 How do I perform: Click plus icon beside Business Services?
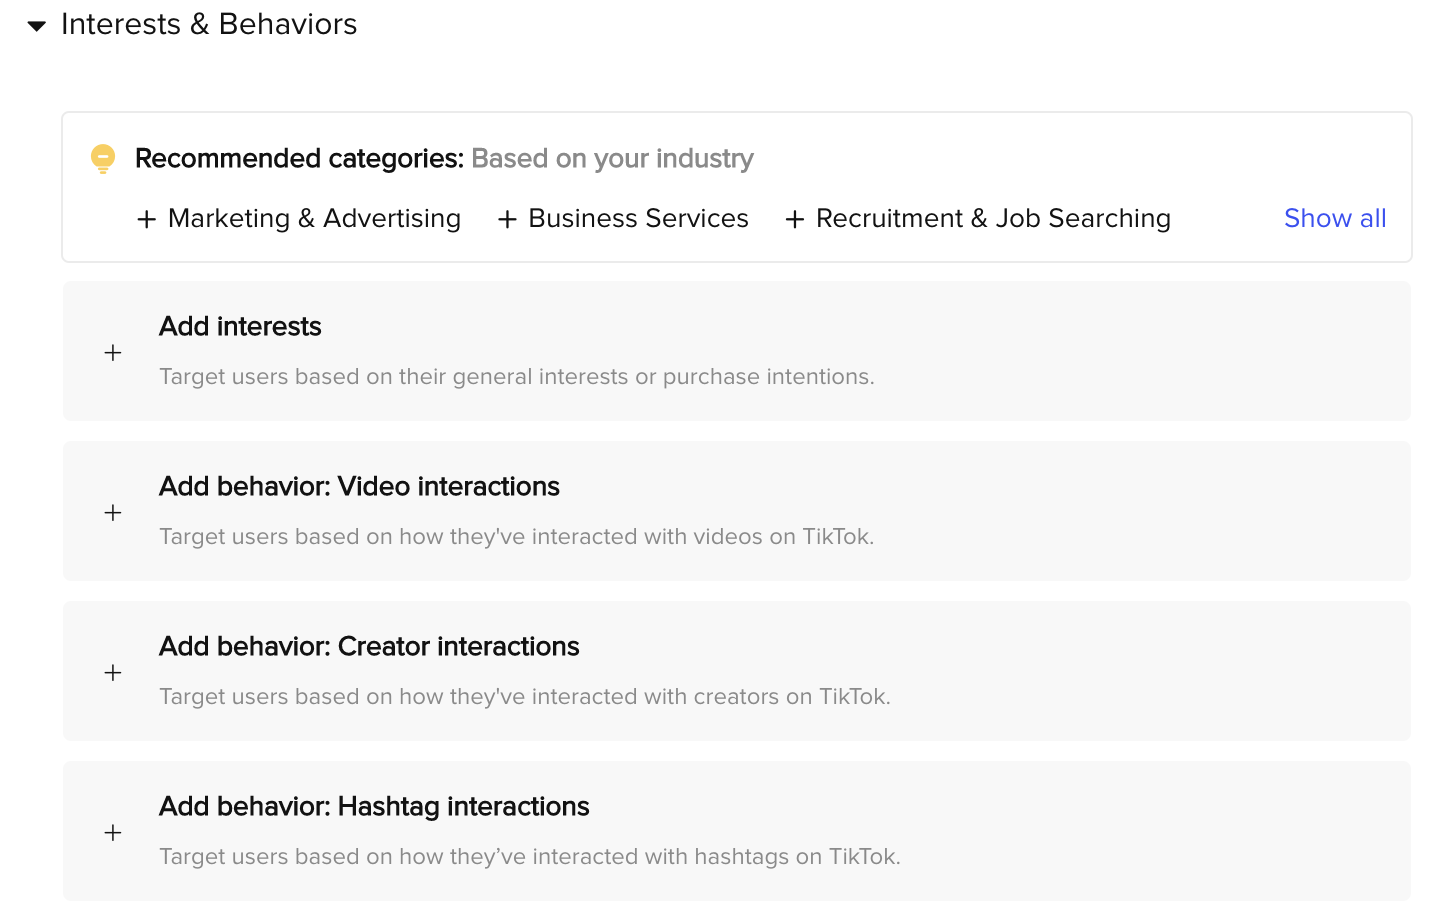pos(507,219)
